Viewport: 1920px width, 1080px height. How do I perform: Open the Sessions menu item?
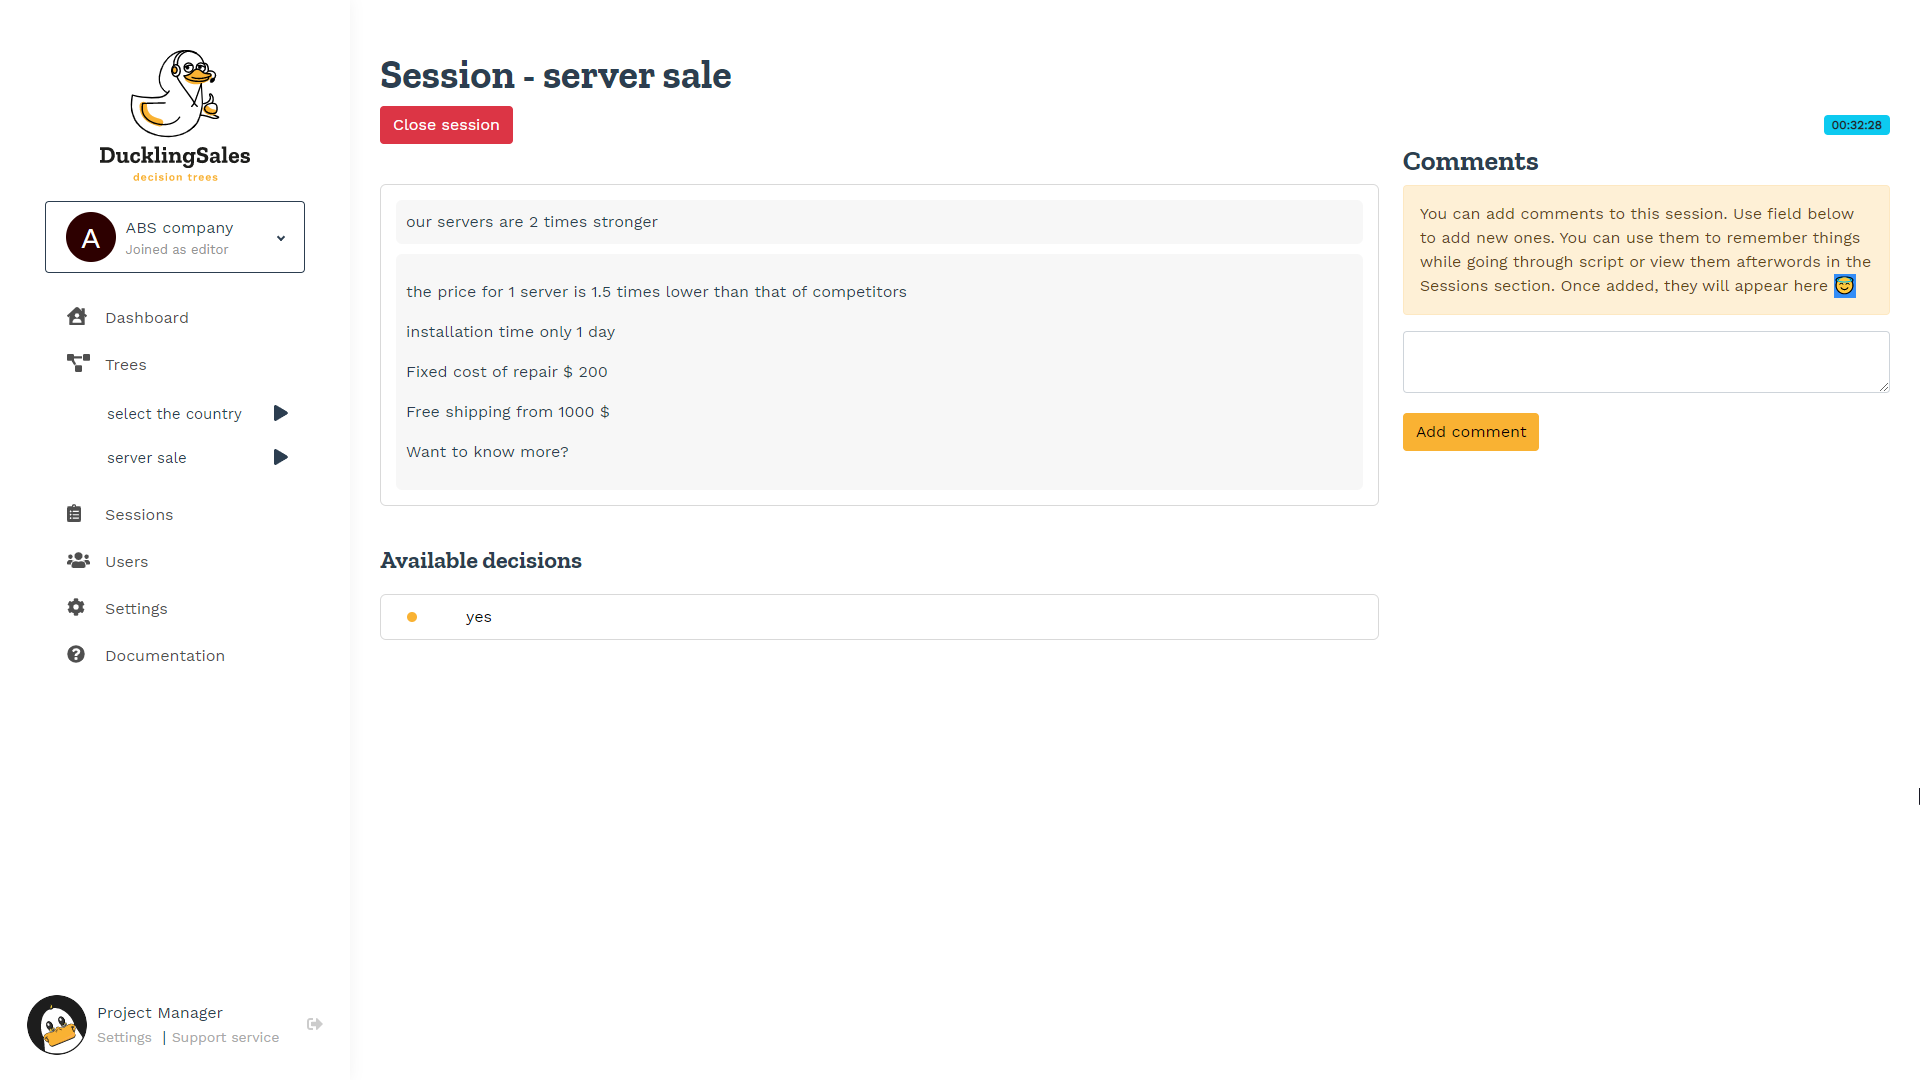[139, 515]
